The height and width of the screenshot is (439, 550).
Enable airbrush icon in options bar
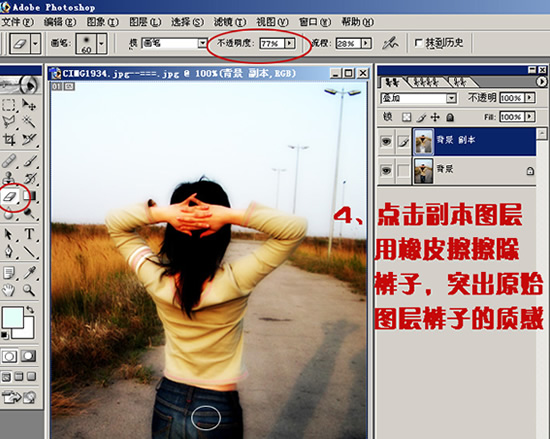click(x=390, y=43)
